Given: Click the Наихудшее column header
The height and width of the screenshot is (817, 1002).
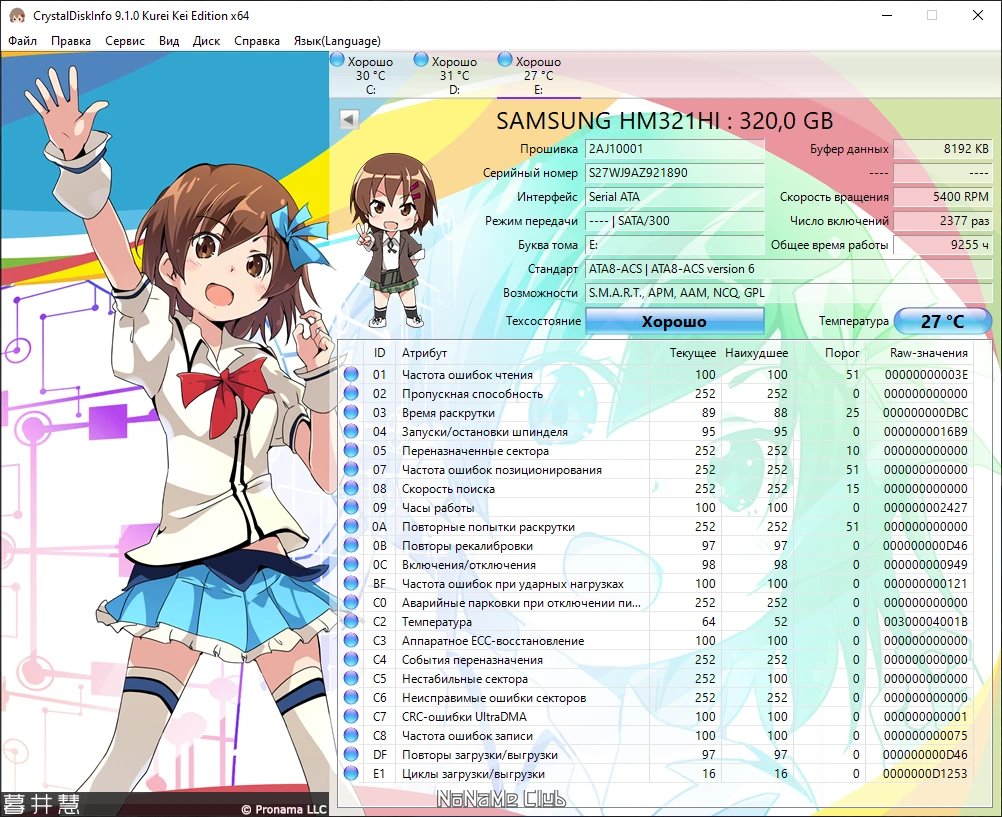Looking at the screenshot, I should [x=756, y=353].
